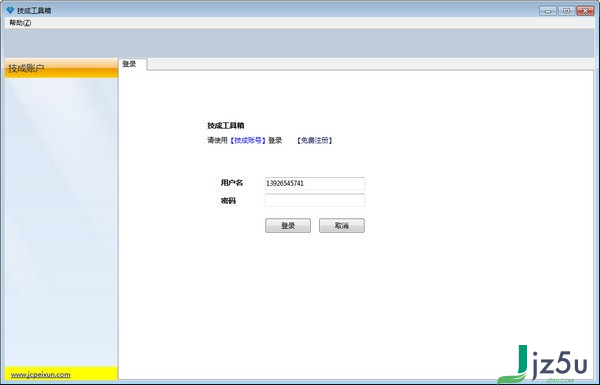Click the 登录 login button
This screenshot has height=385, width=600.
[x=288, y=225]
